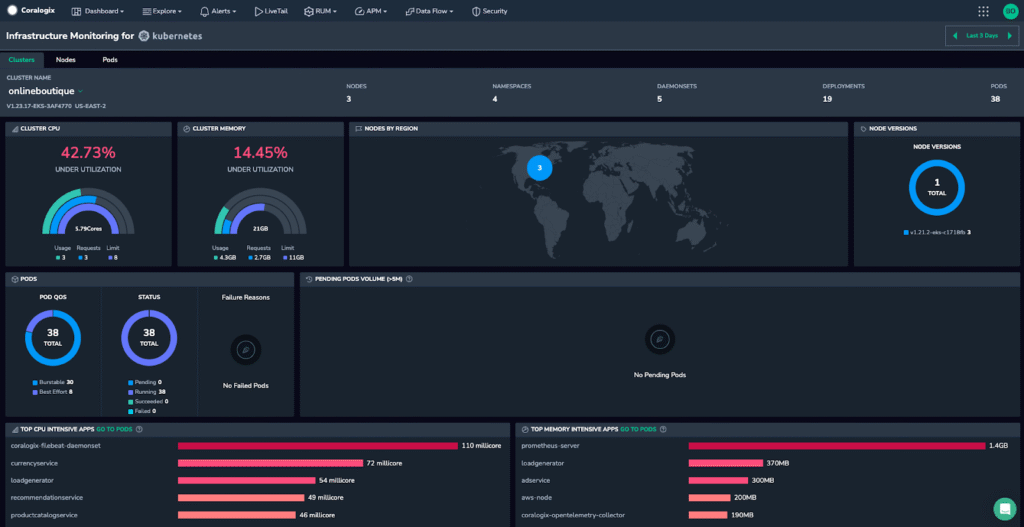Screen dimensions: 1024x527
Task: Toggle the Best Effort legend swatch
Action: pyautogui.click(x=35, y=392)
